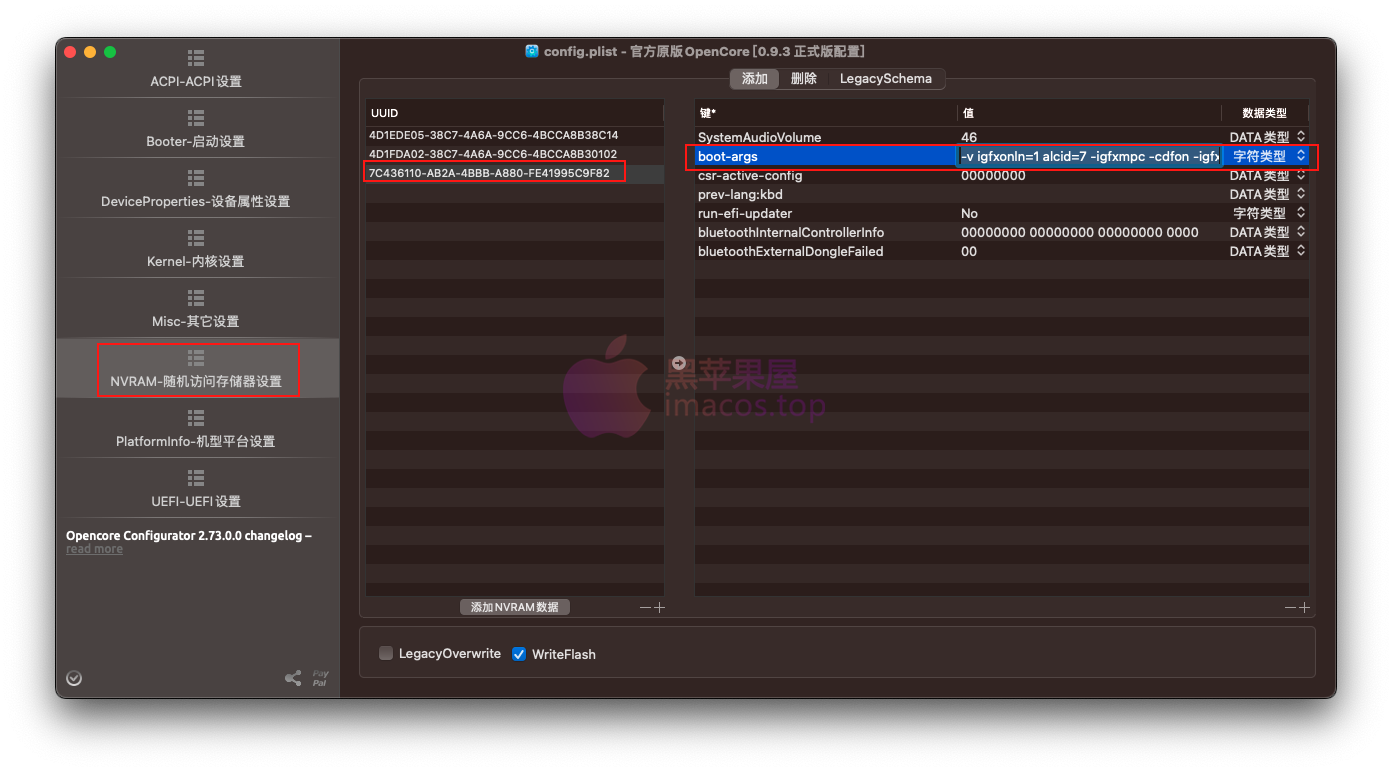
Task: Switch to the LegacySchema tab
Action: pos(885,79)
